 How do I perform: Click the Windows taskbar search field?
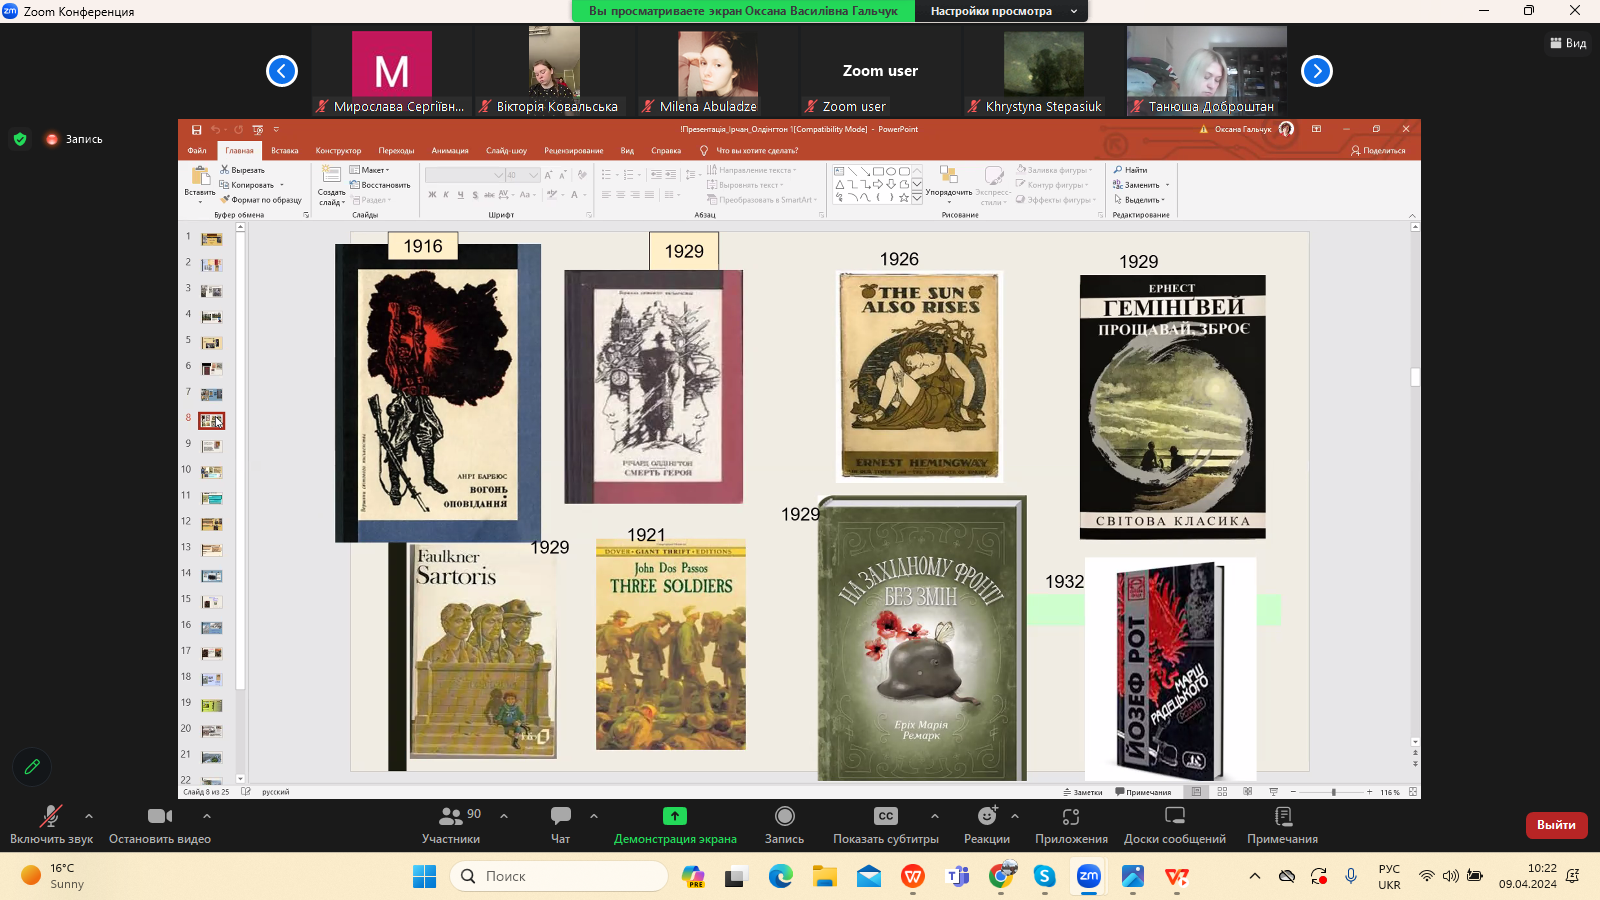(x=560, y=876)
